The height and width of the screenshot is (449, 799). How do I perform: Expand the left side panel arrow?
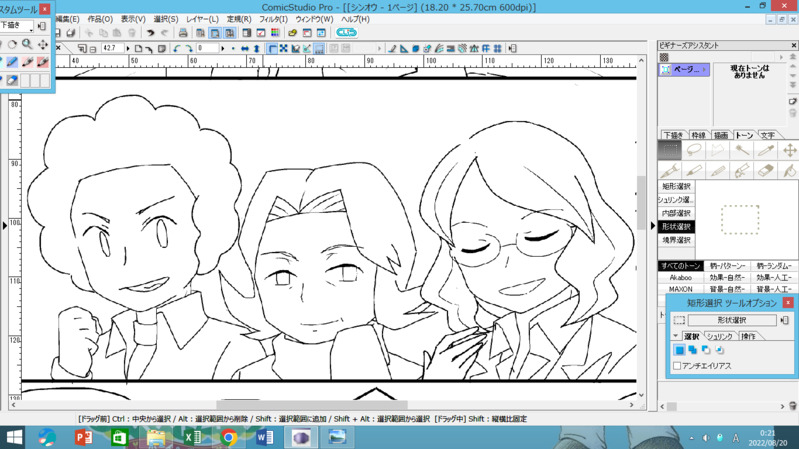pyautogui.click(x=5, y=225)
